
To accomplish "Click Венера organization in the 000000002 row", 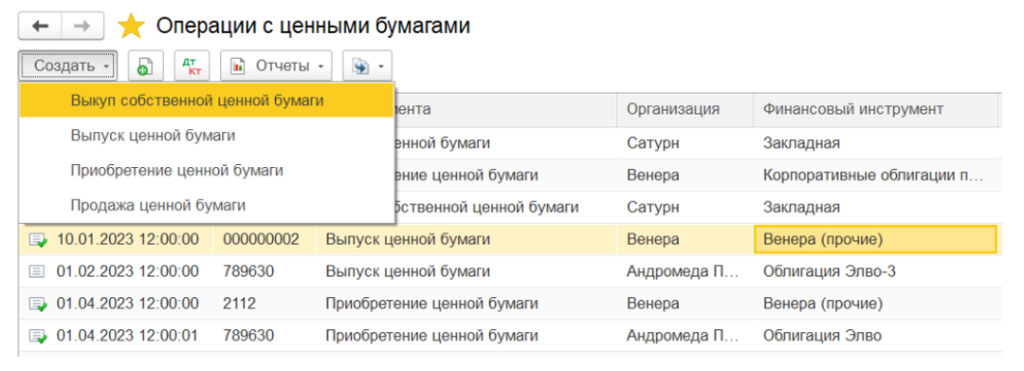I will tap(653, 240).
